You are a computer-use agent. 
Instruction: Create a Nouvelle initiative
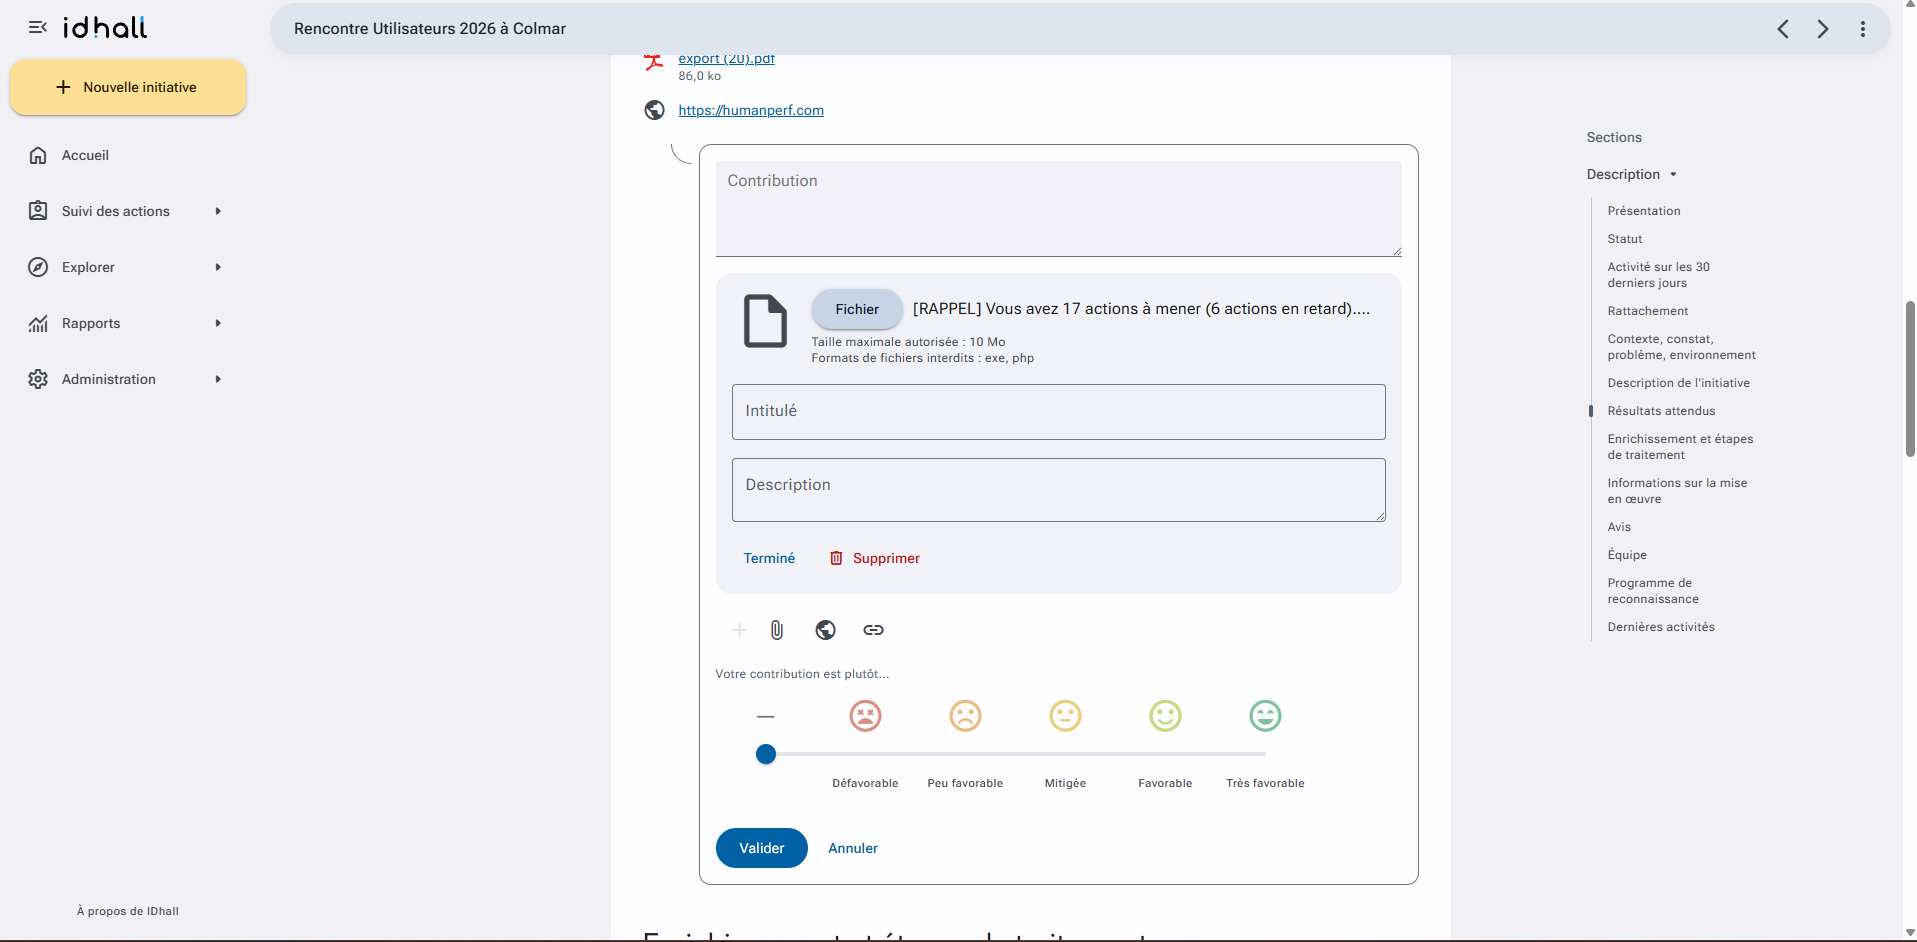pyautogui.click(x=128, y=87)
